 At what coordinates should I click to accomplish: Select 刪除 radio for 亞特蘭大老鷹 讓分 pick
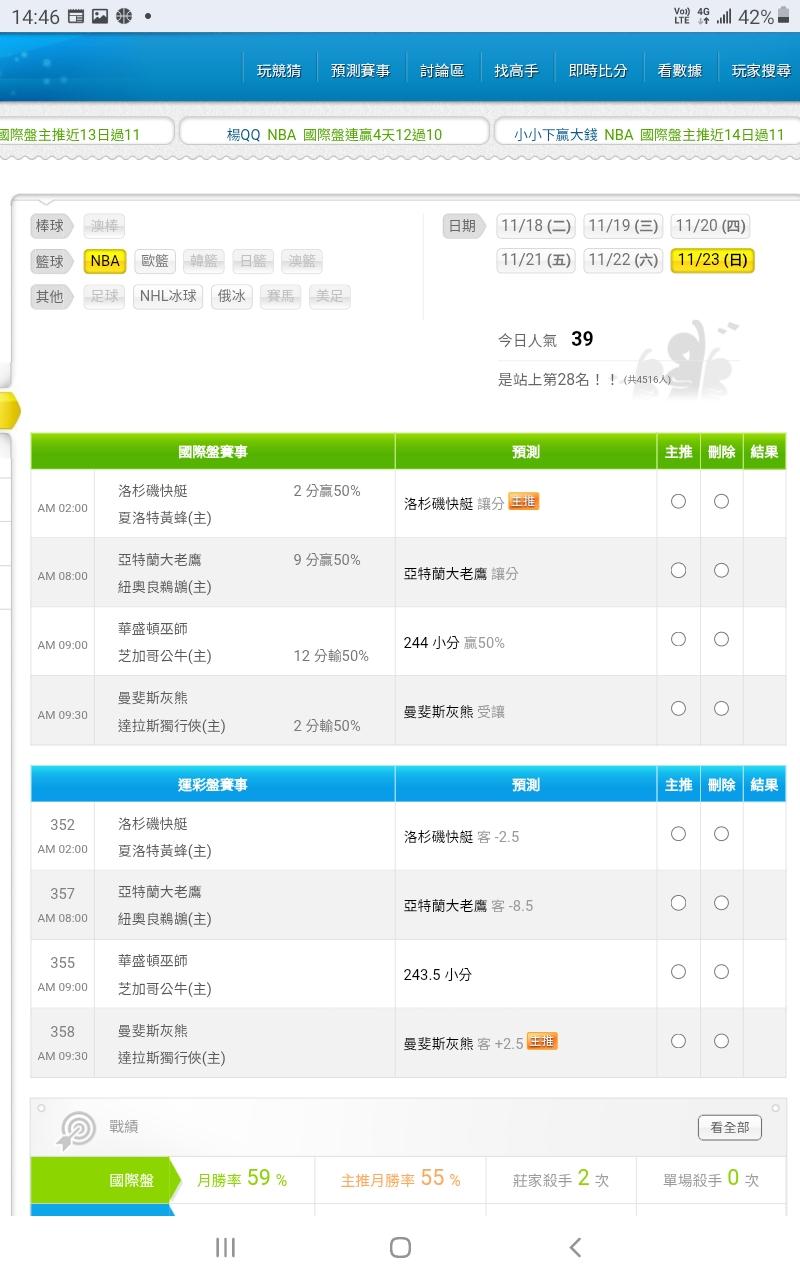click(x=721, y=571)
